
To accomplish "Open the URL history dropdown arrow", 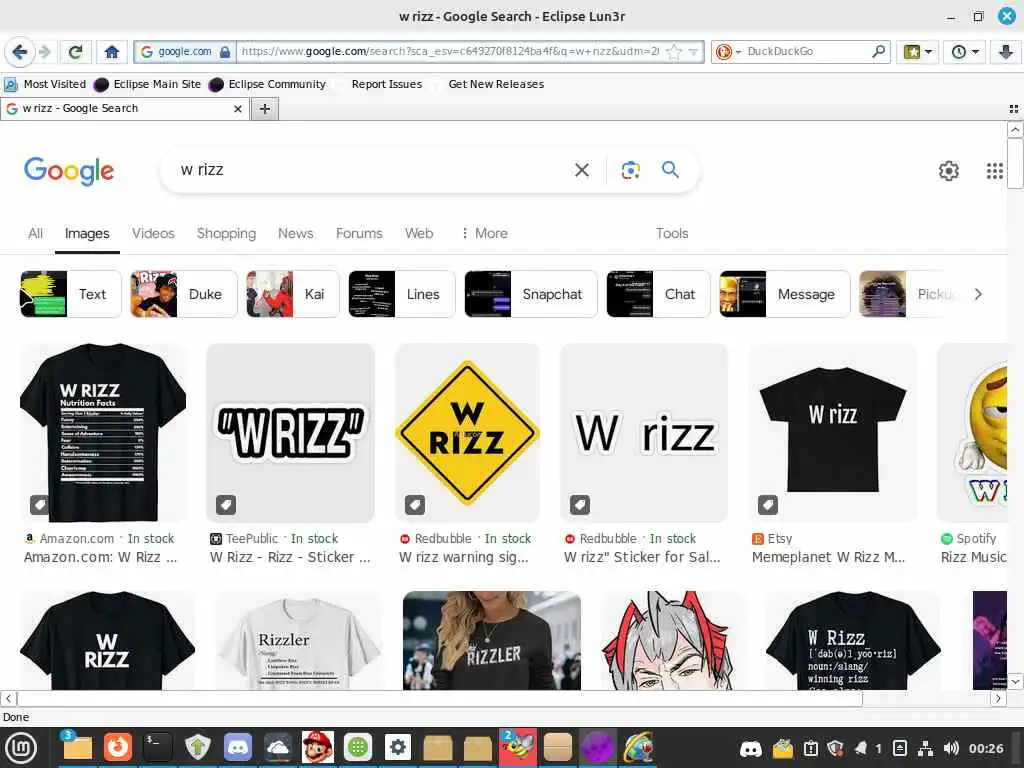I will pyautogui.click(x=694, y=52).
